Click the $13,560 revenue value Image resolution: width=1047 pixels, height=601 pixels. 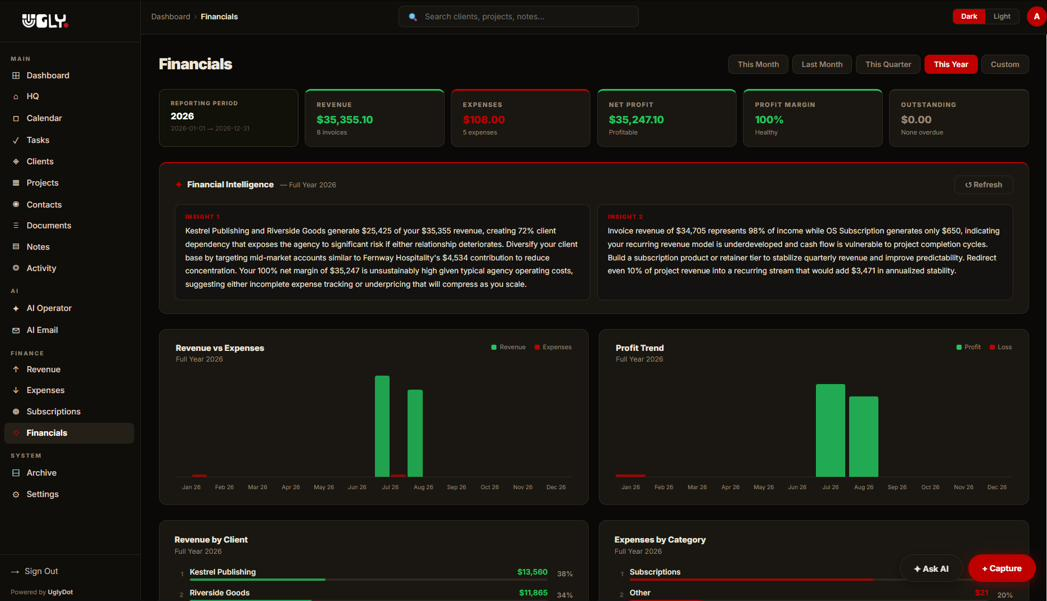point(532,572)
